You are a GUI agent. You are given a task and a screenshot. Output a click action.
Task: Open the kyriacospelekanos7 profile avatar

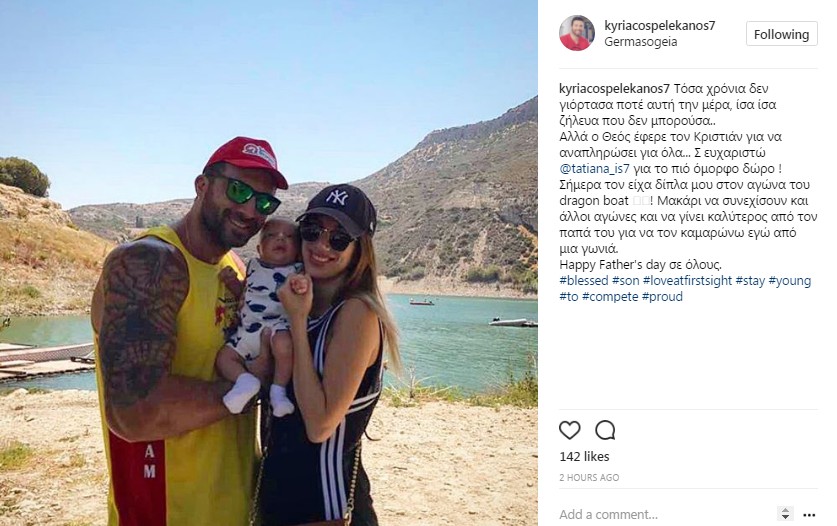tap(577, 33)
